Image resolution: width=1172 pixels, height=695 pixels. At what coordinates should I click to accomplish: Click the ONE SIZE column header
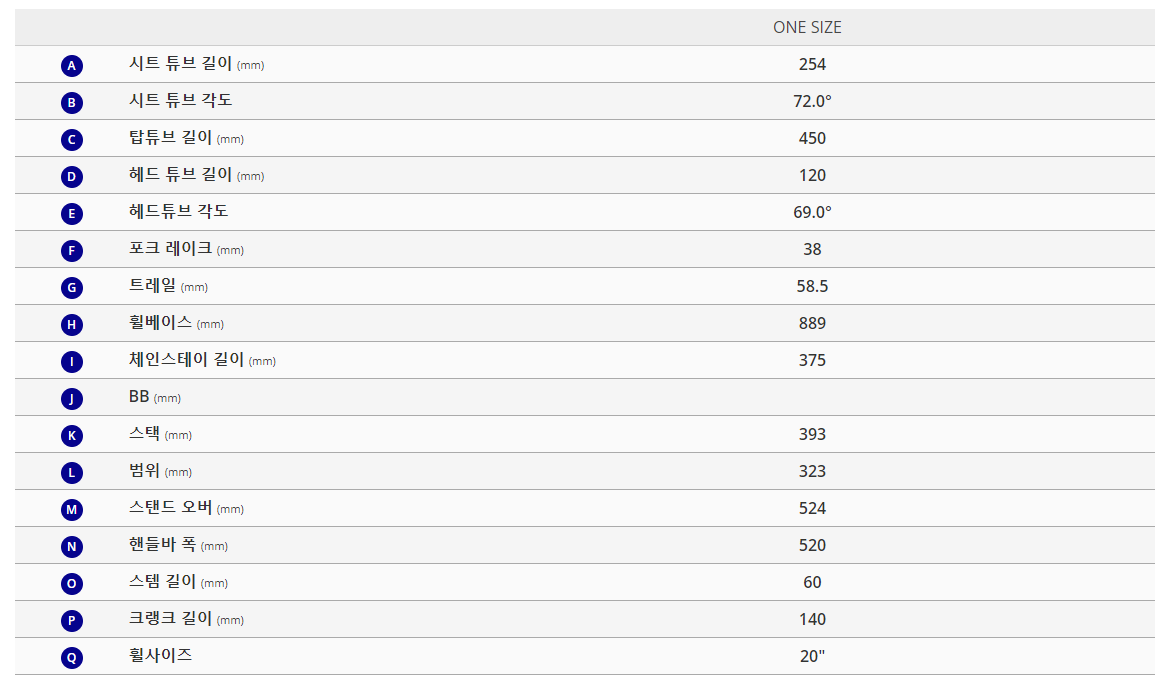click(x=807, y=28)
